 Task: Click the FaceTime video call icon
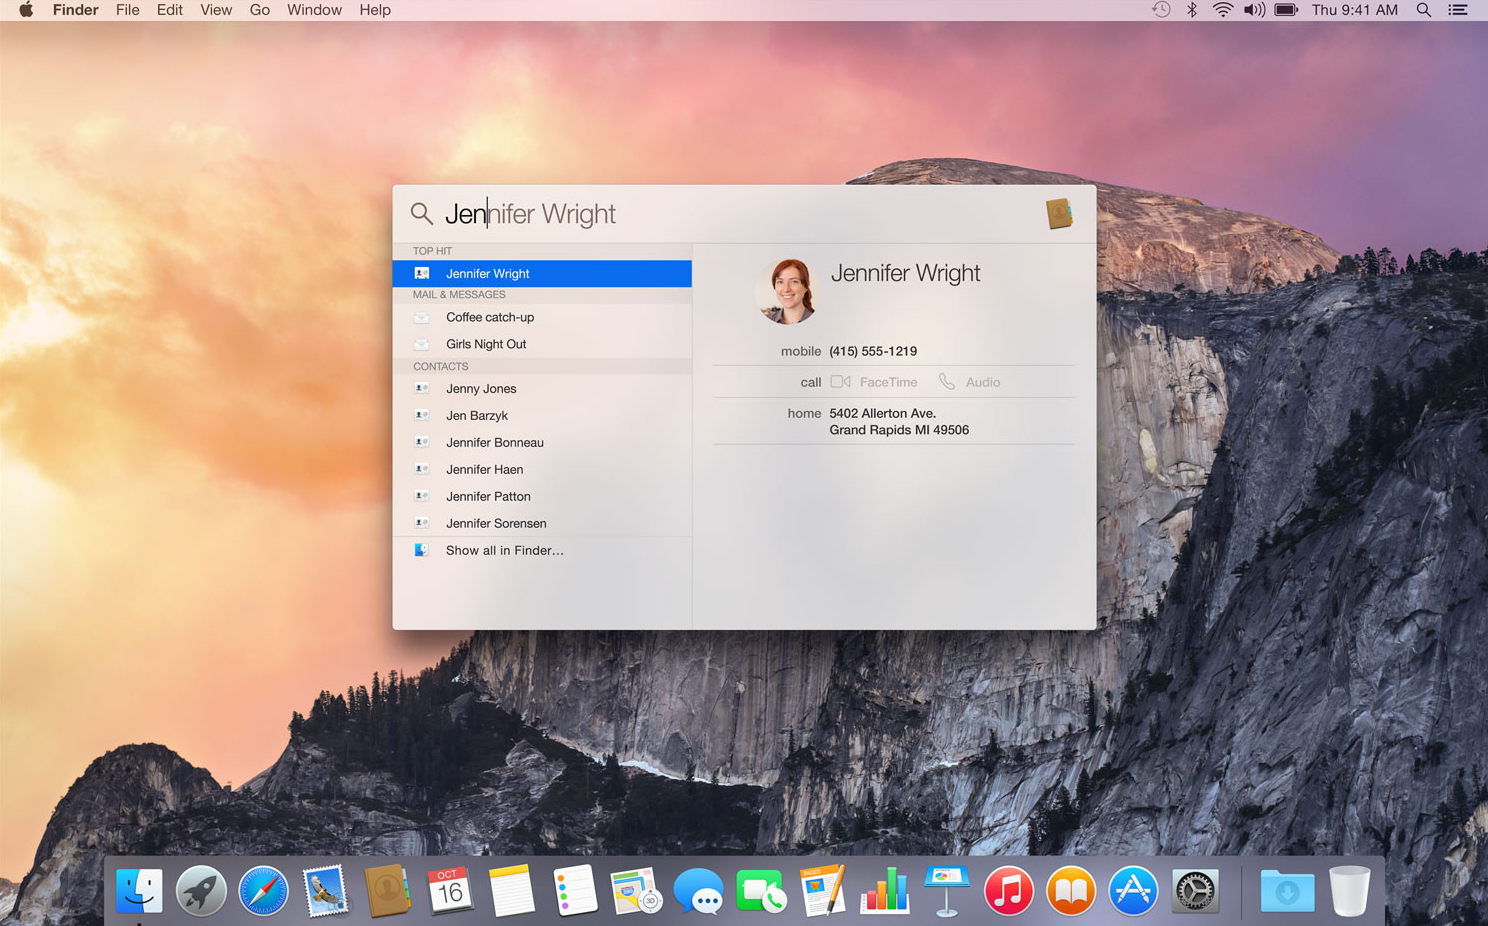click(x=841, y=382)
